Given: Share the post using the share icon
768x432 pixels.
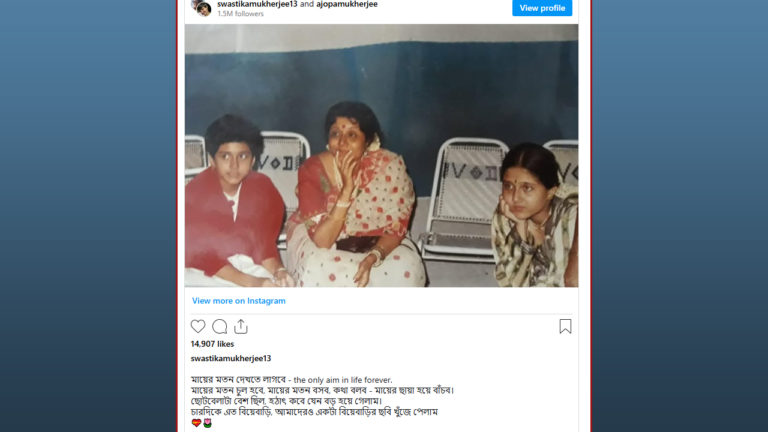Looking at the screenshot, I should pyautogui.click(x=241, y=326).
